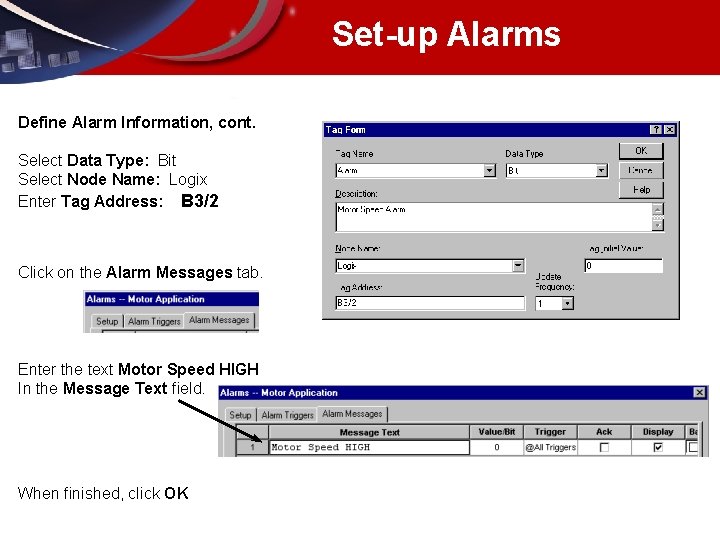This screenshot has height=540, width=720.
Task: Open Help in the Tag Form dialog
Action: point(641,190)
